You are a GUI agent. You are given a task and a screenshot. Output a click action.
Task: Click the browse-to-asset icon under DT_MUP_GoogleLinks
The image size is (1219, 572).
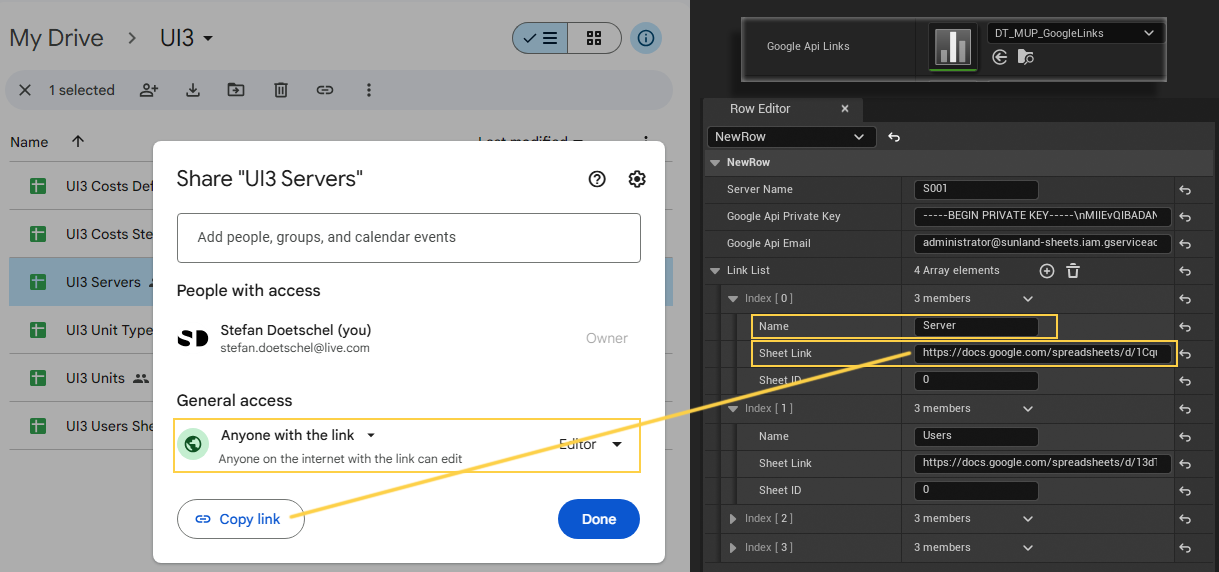[x=1025, y=58]
